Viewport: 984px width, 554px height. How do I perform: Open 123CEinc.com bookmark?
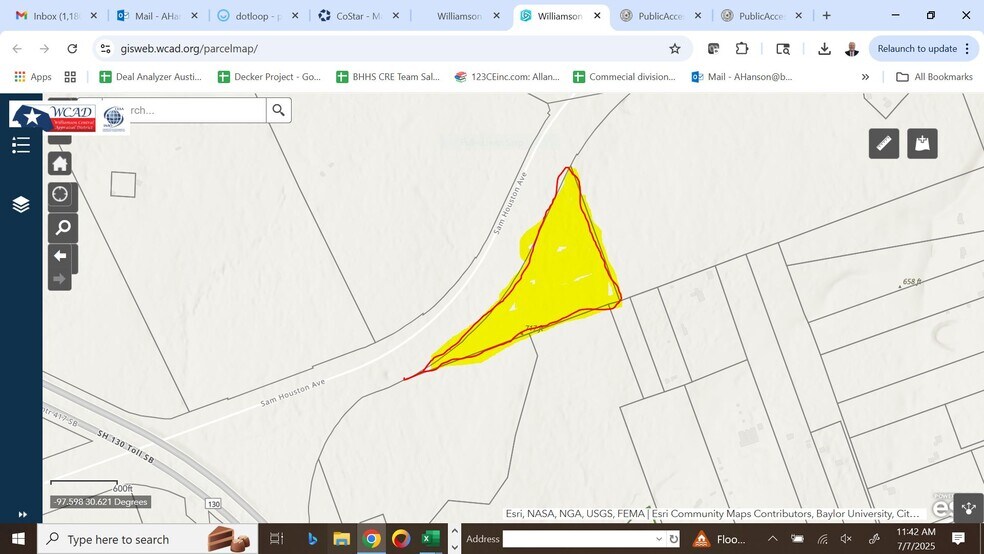[507, 77]
